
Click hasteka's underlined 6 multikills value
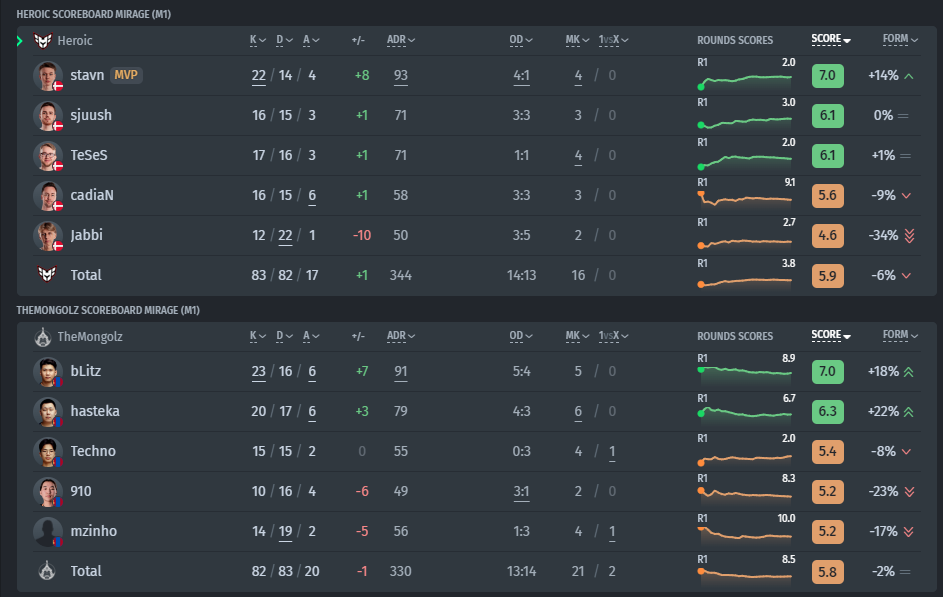click(578, 412)
